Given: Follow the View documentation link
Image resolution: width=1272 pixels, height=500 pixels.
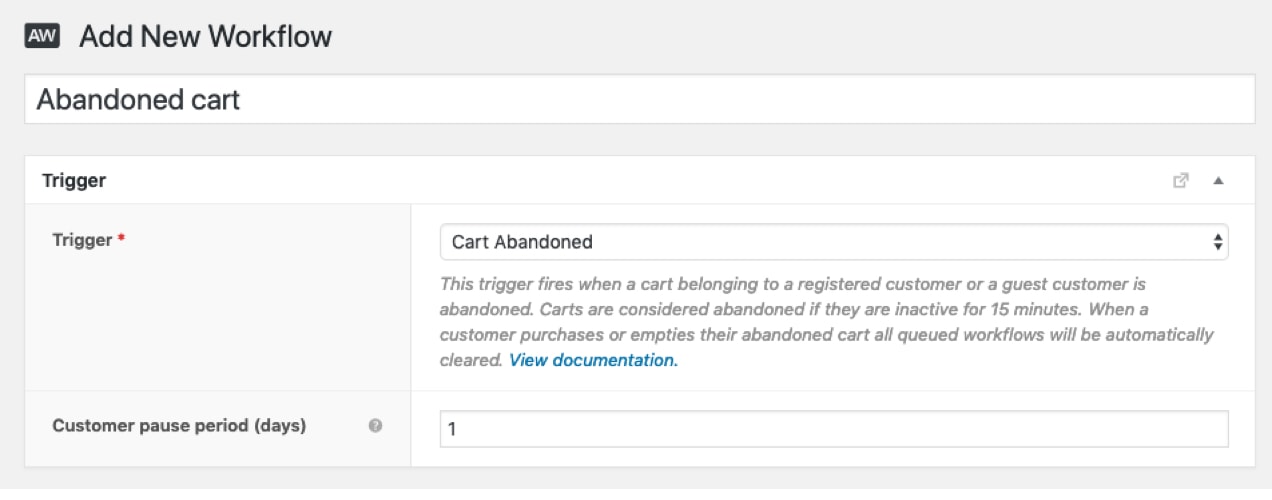Looking at the screenshot, I should pos(593,360).
